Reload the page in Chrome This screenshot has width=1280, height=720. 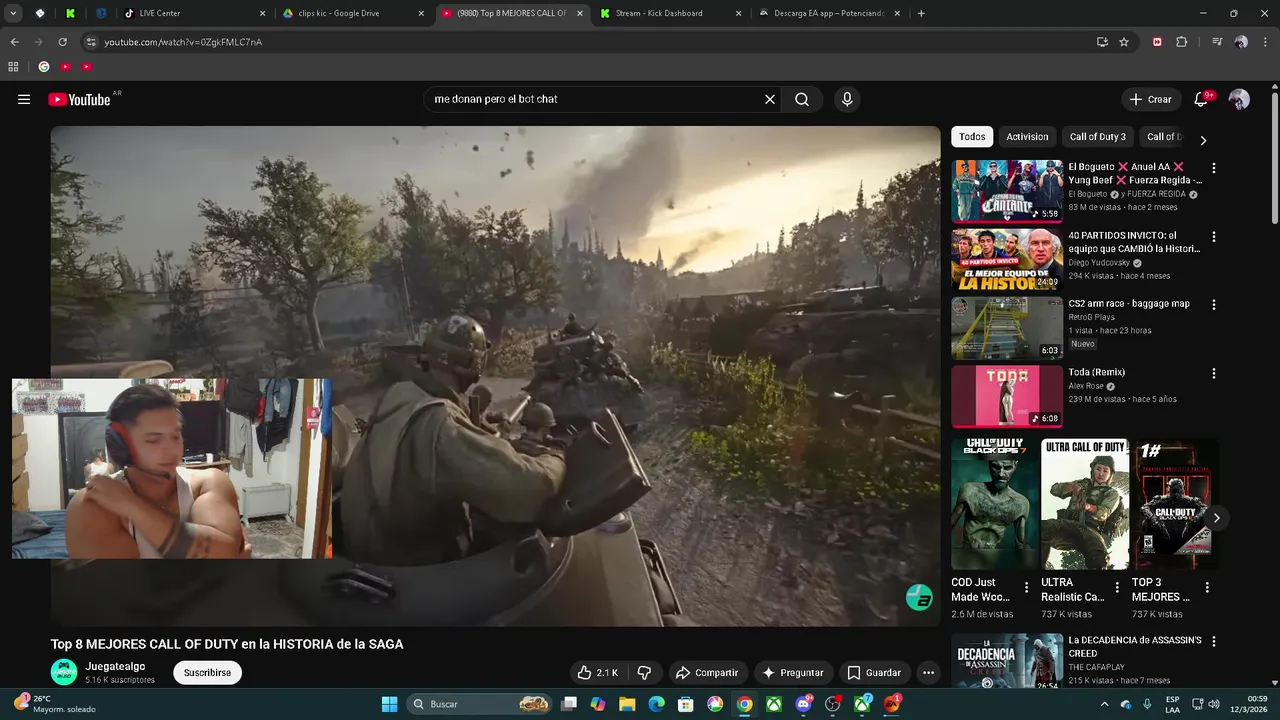pos(62,42)
